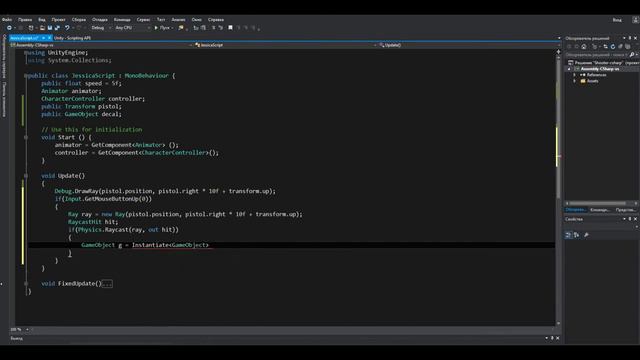Open the Вид menu

coord(42,20)
